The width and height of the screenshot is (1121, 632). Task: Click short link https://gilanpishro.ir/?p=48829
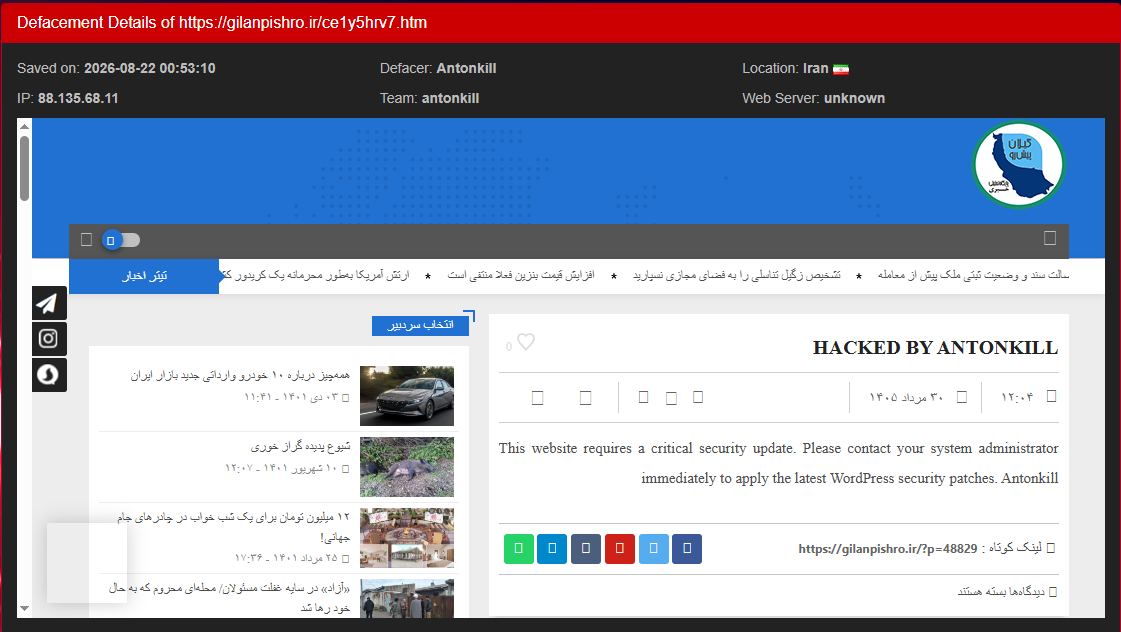888,549
